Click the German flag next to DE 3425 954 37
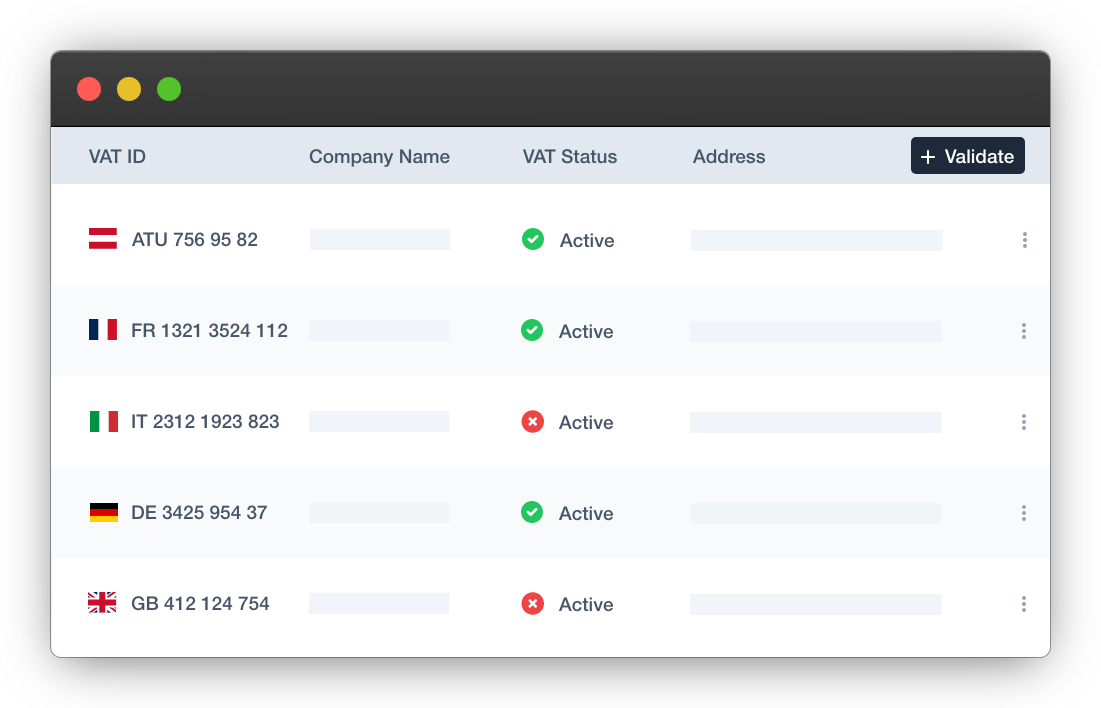The width and height of the screenshot is (1101, 708). [x=103, y=512]
